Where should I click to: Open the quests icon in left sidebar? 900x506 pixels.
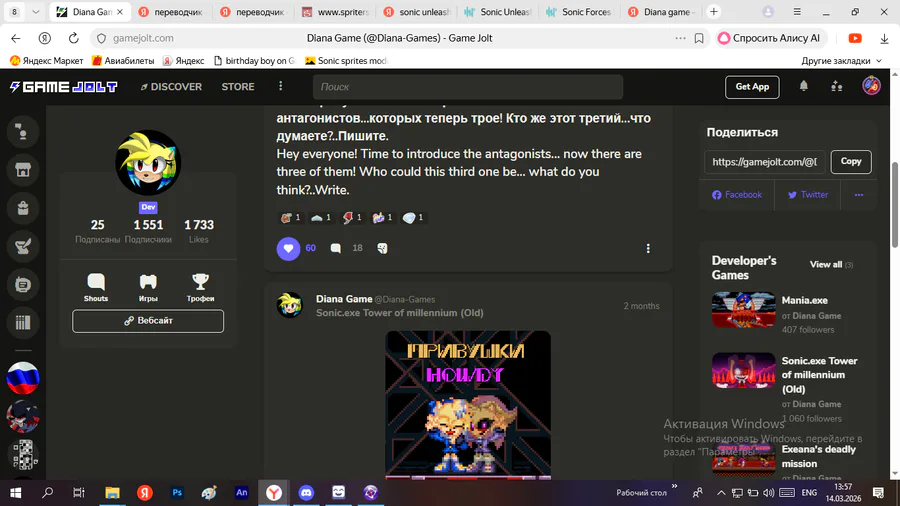pos(23,246)
